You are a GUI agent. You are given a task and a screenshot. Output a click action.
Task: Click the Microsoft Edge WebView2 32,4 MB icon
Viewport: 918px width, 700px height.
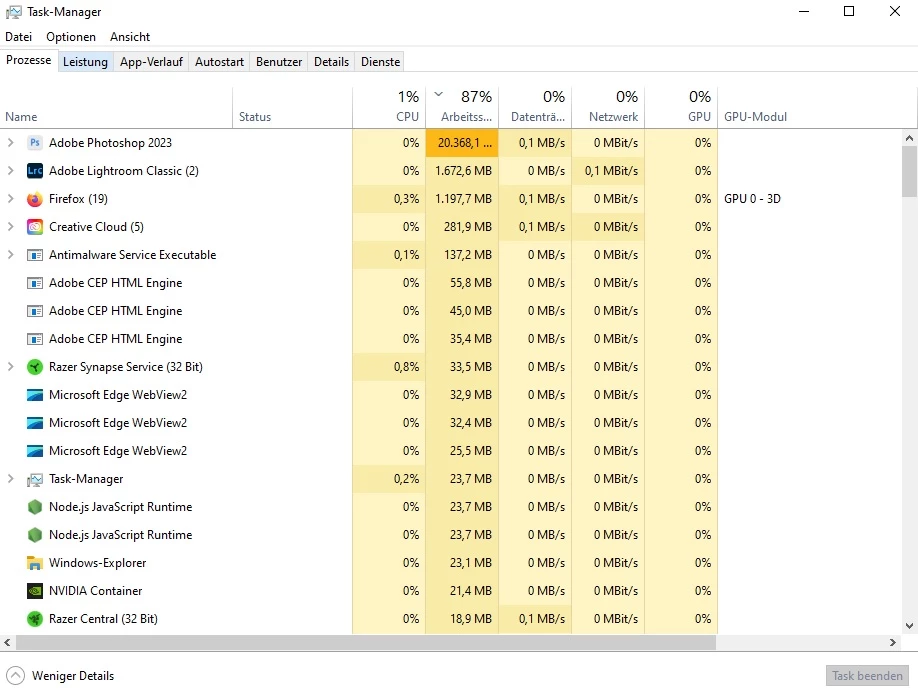point(35,423)
